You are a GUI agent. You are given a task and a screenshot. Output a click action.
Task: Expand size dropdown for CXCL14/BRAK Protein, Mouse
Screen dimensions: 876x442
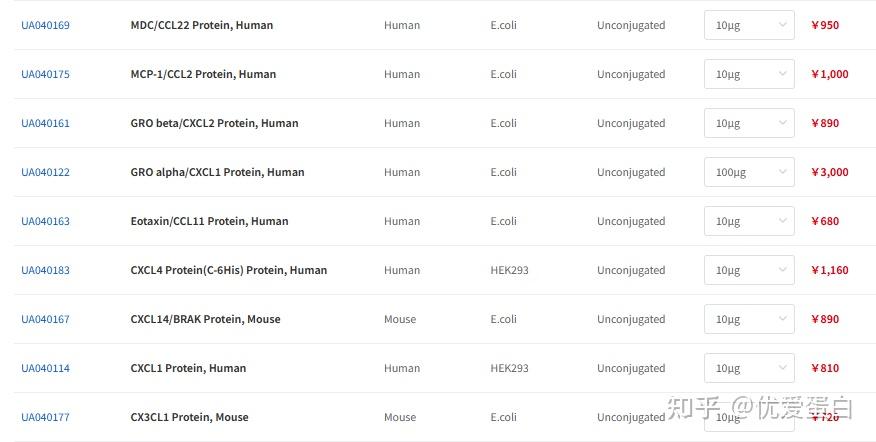click(x=749, y=319)
